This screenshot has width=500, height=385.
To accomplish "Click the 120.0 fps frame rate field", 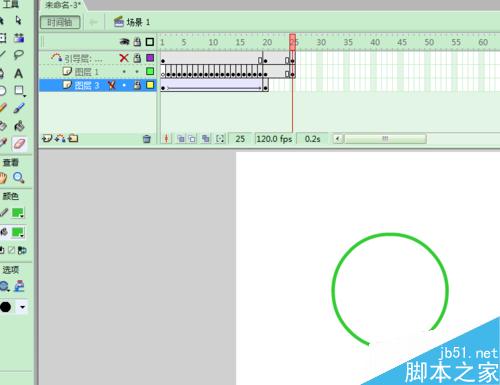I will pos(274,139).
